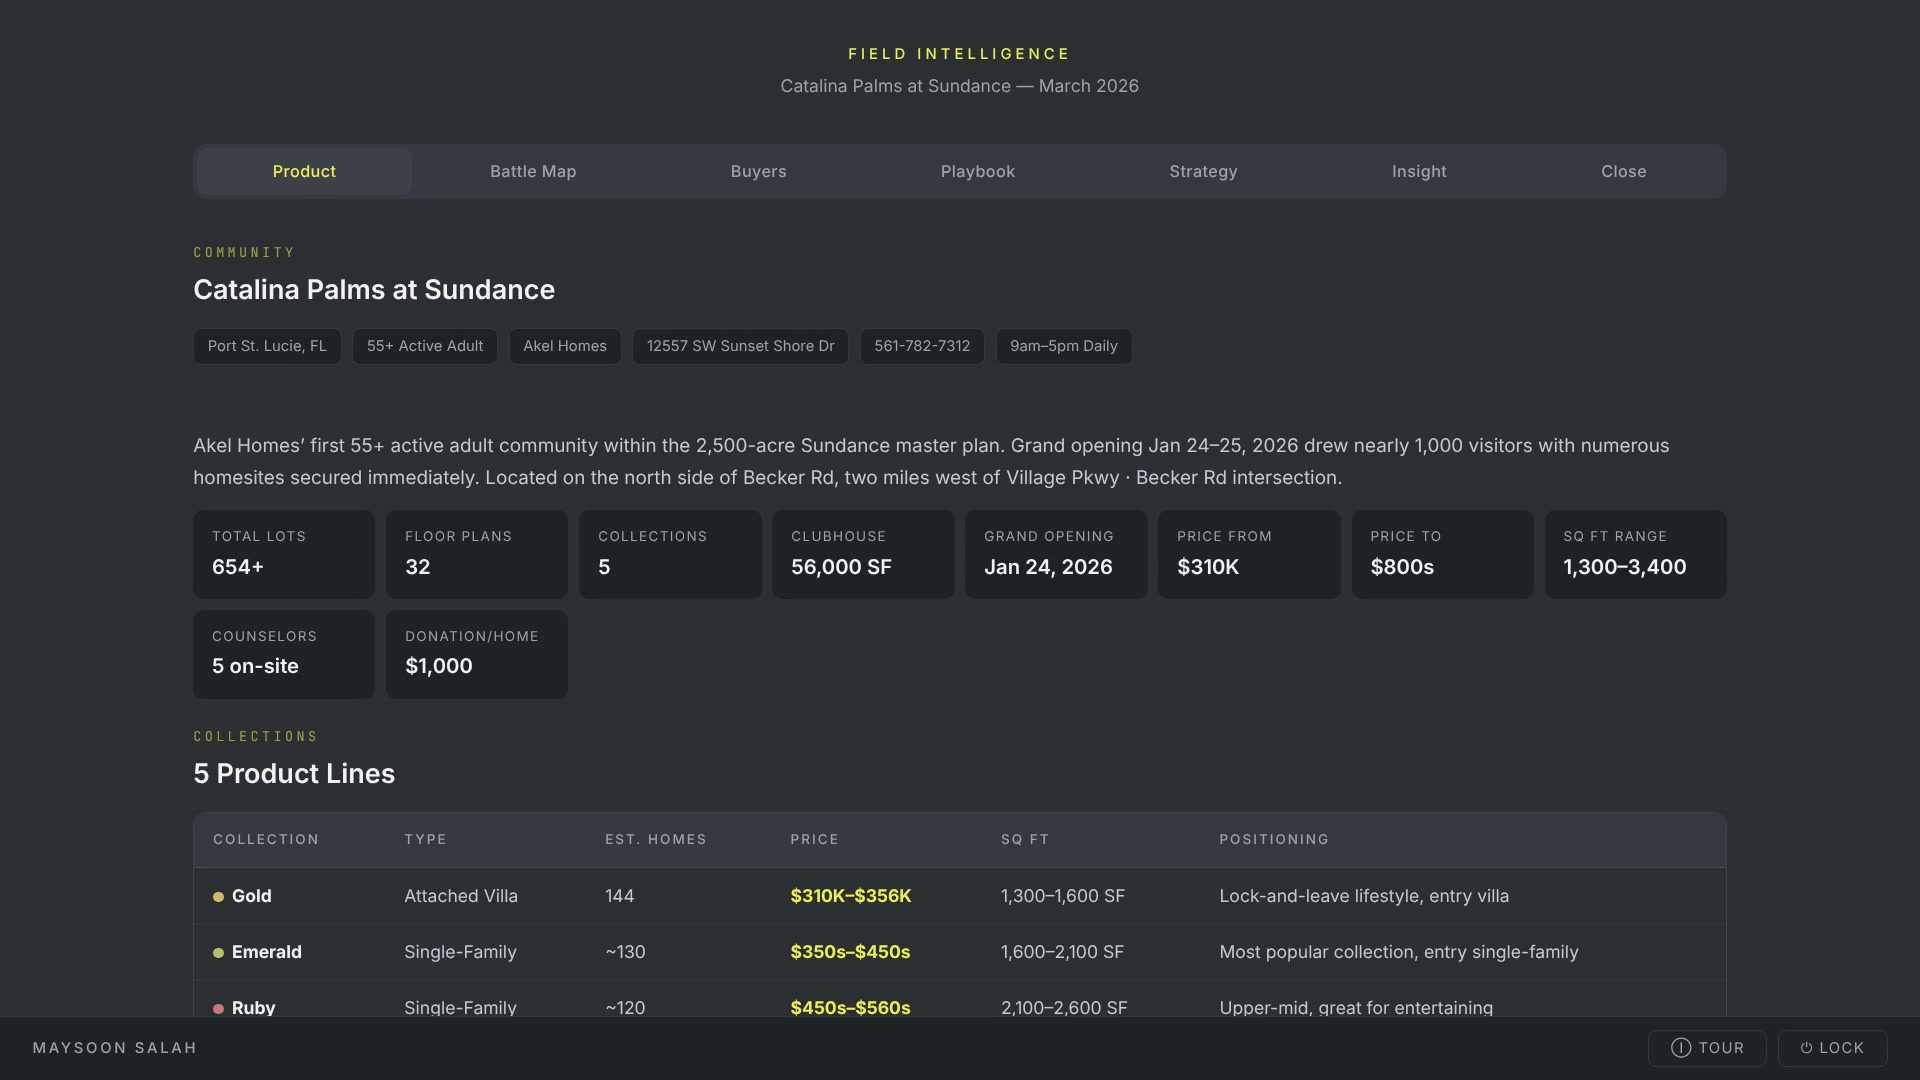
Task: Select the Total Lots 654+ card
Action: tap(284, 554)
